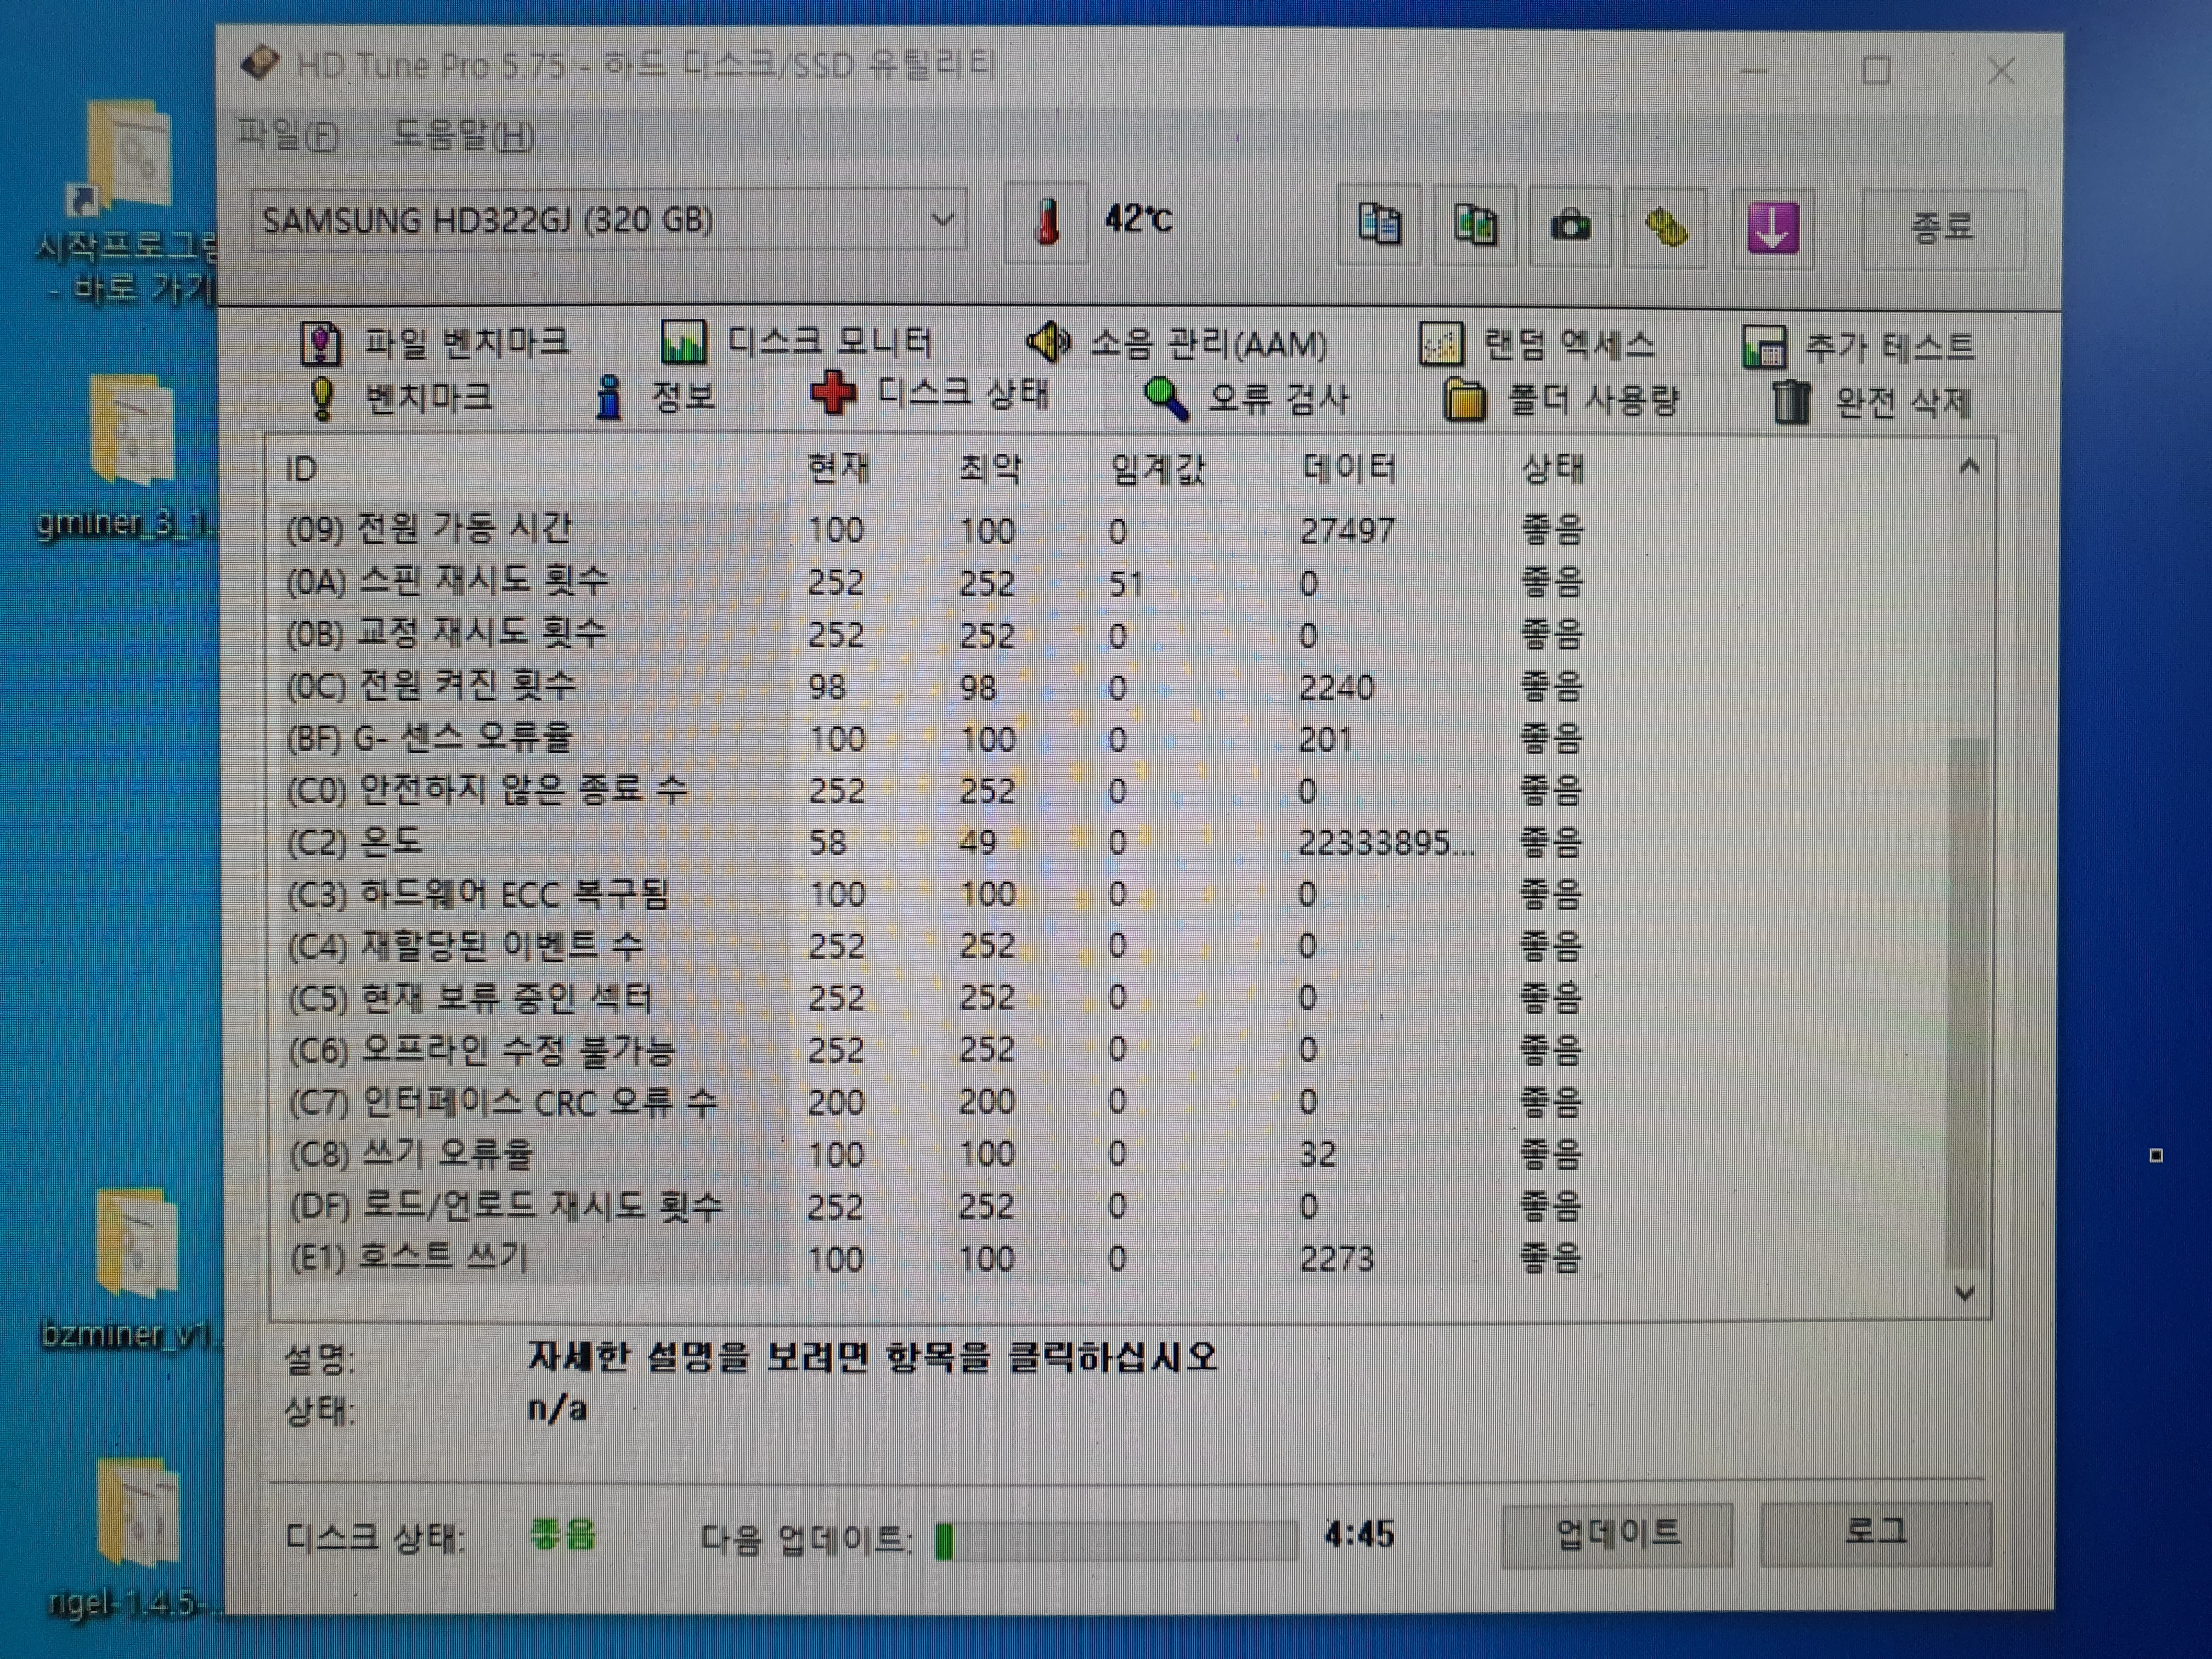Viewport: 2212px width, 1659px height.
Task: Select the bzminer_v1 desktop folder
Action: tap(131, 1268)
